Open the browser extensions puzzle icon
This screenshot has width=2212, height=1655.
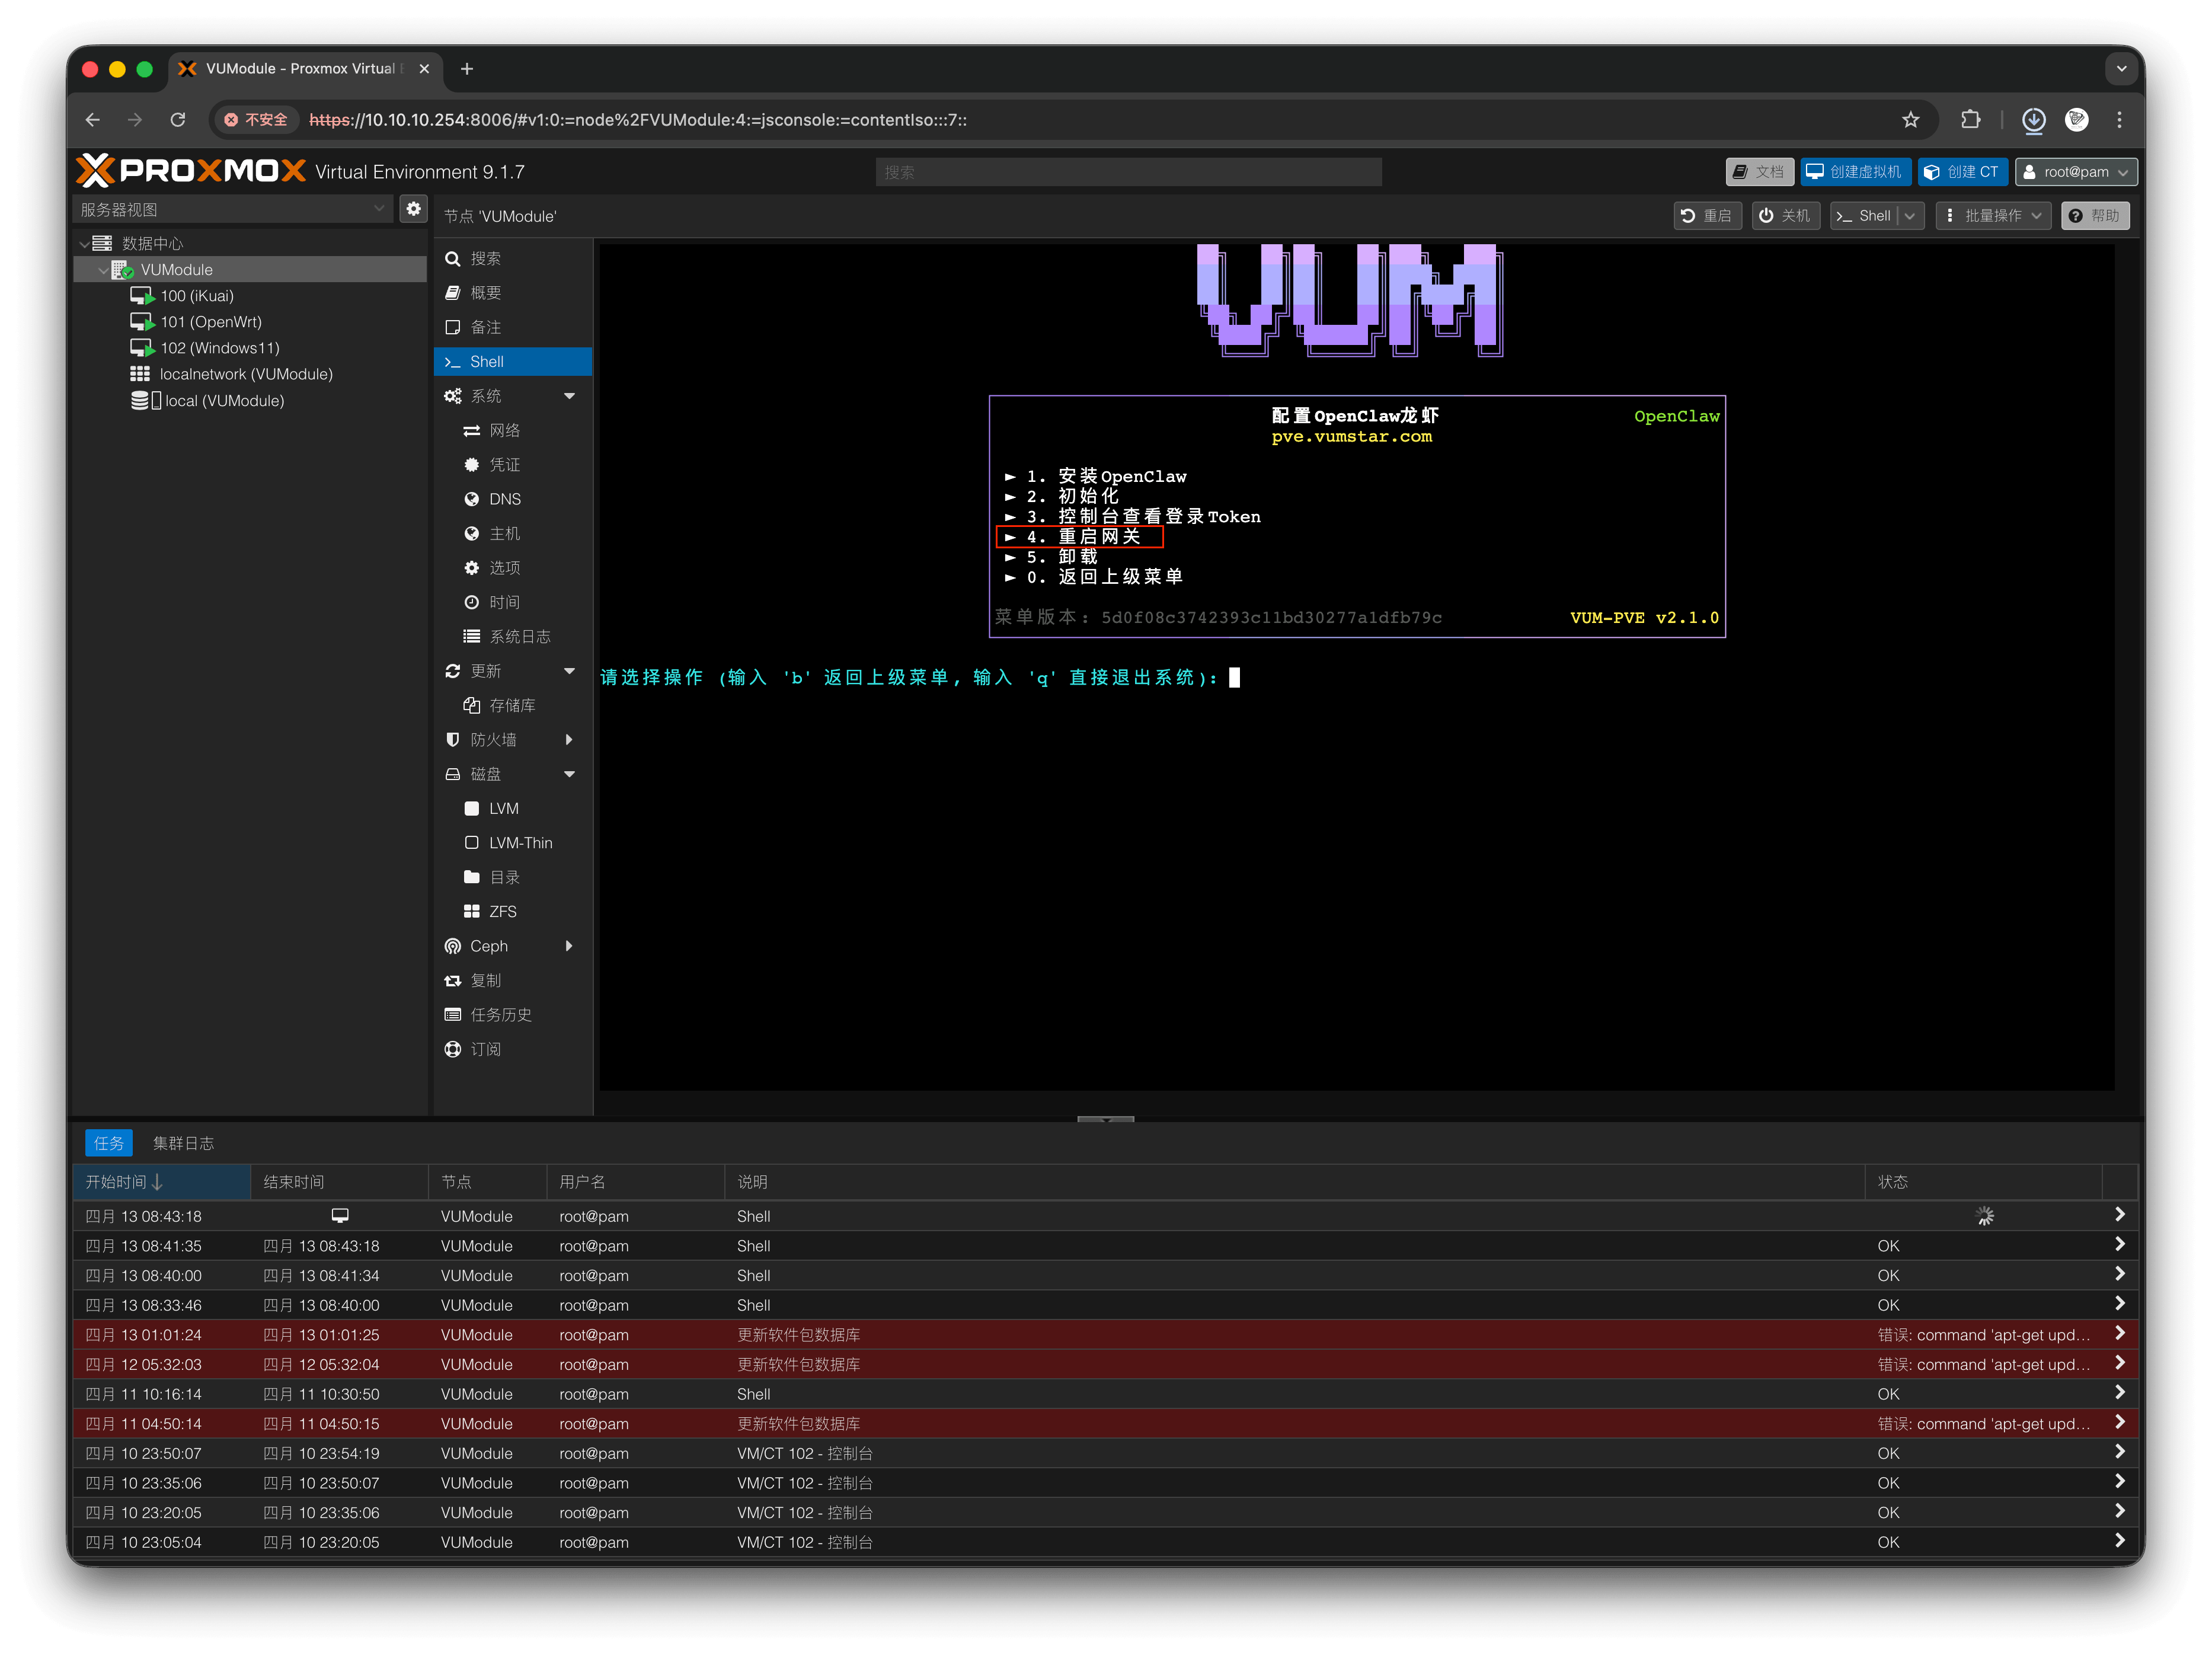[x=1970, y=120]
